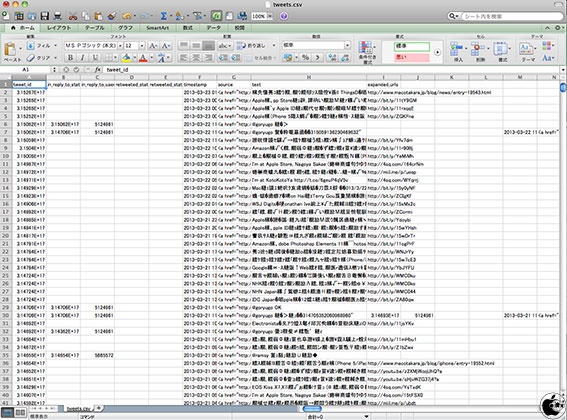
Task: Undo the last action
Action: click(127, 16)
